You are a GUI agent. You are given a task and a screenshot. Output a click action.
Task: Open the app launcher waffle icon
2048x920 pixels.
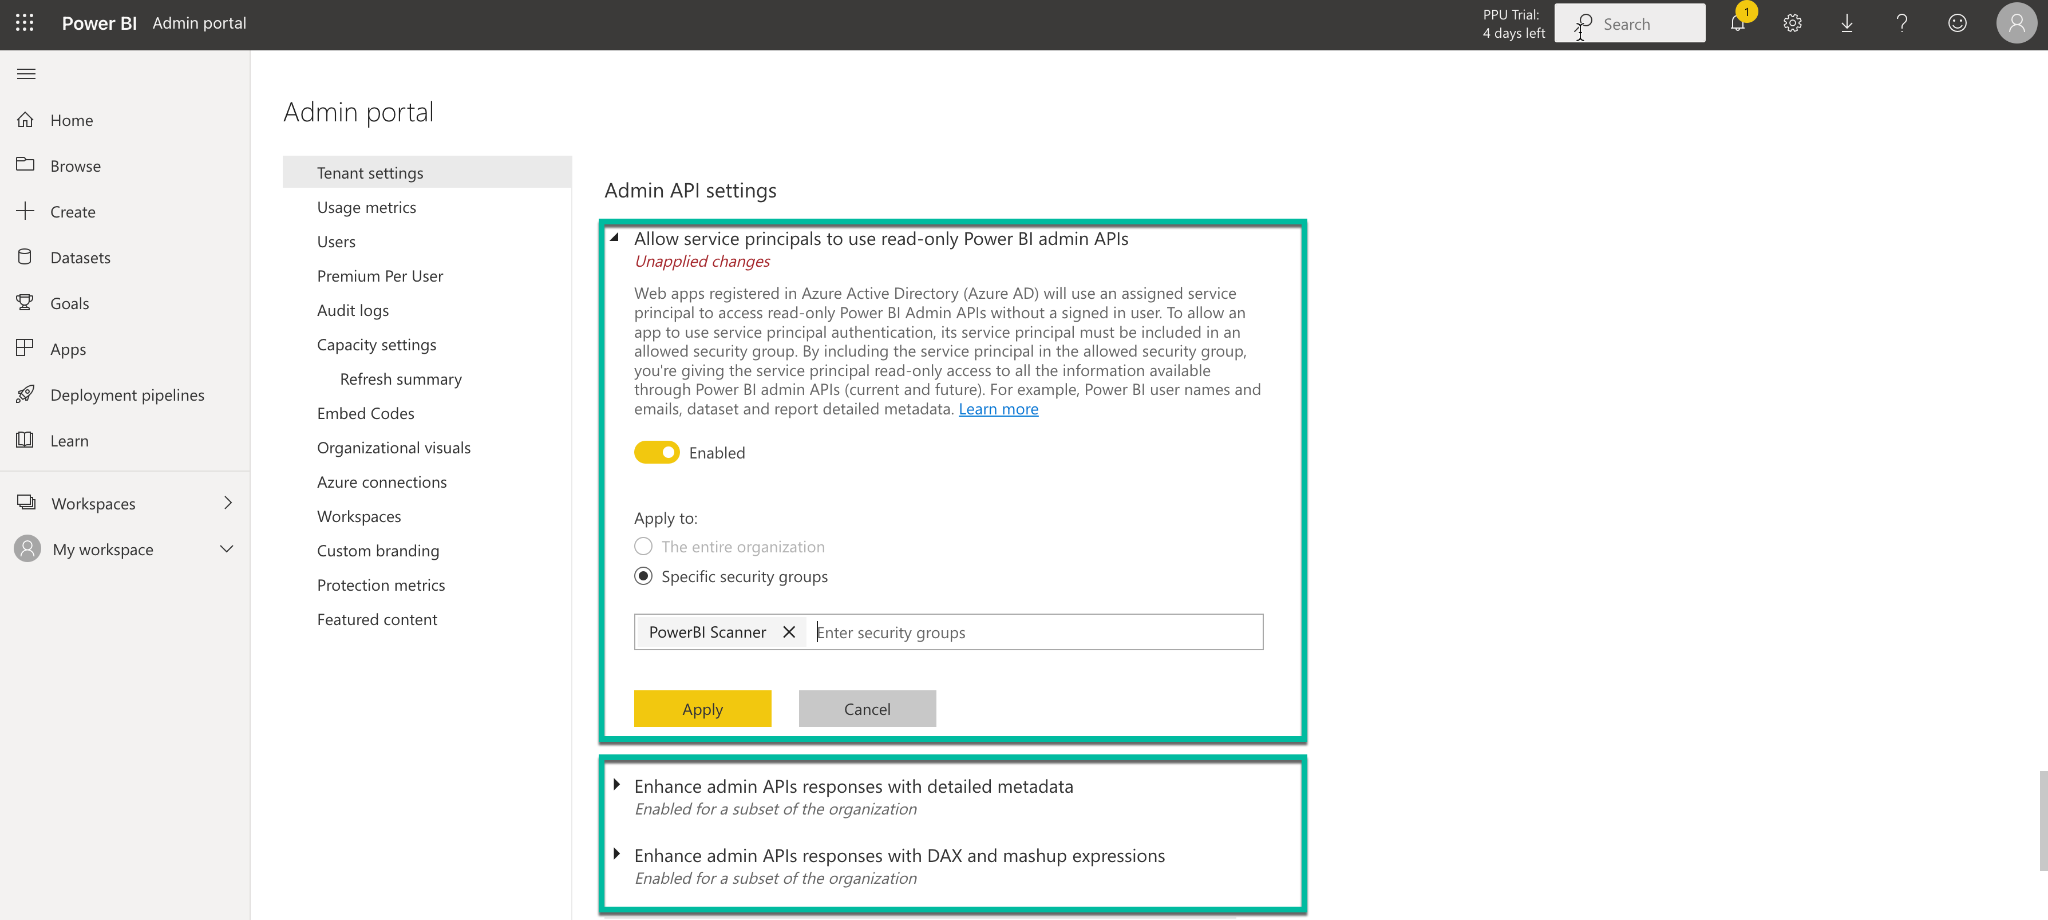[x=25, y=23]
